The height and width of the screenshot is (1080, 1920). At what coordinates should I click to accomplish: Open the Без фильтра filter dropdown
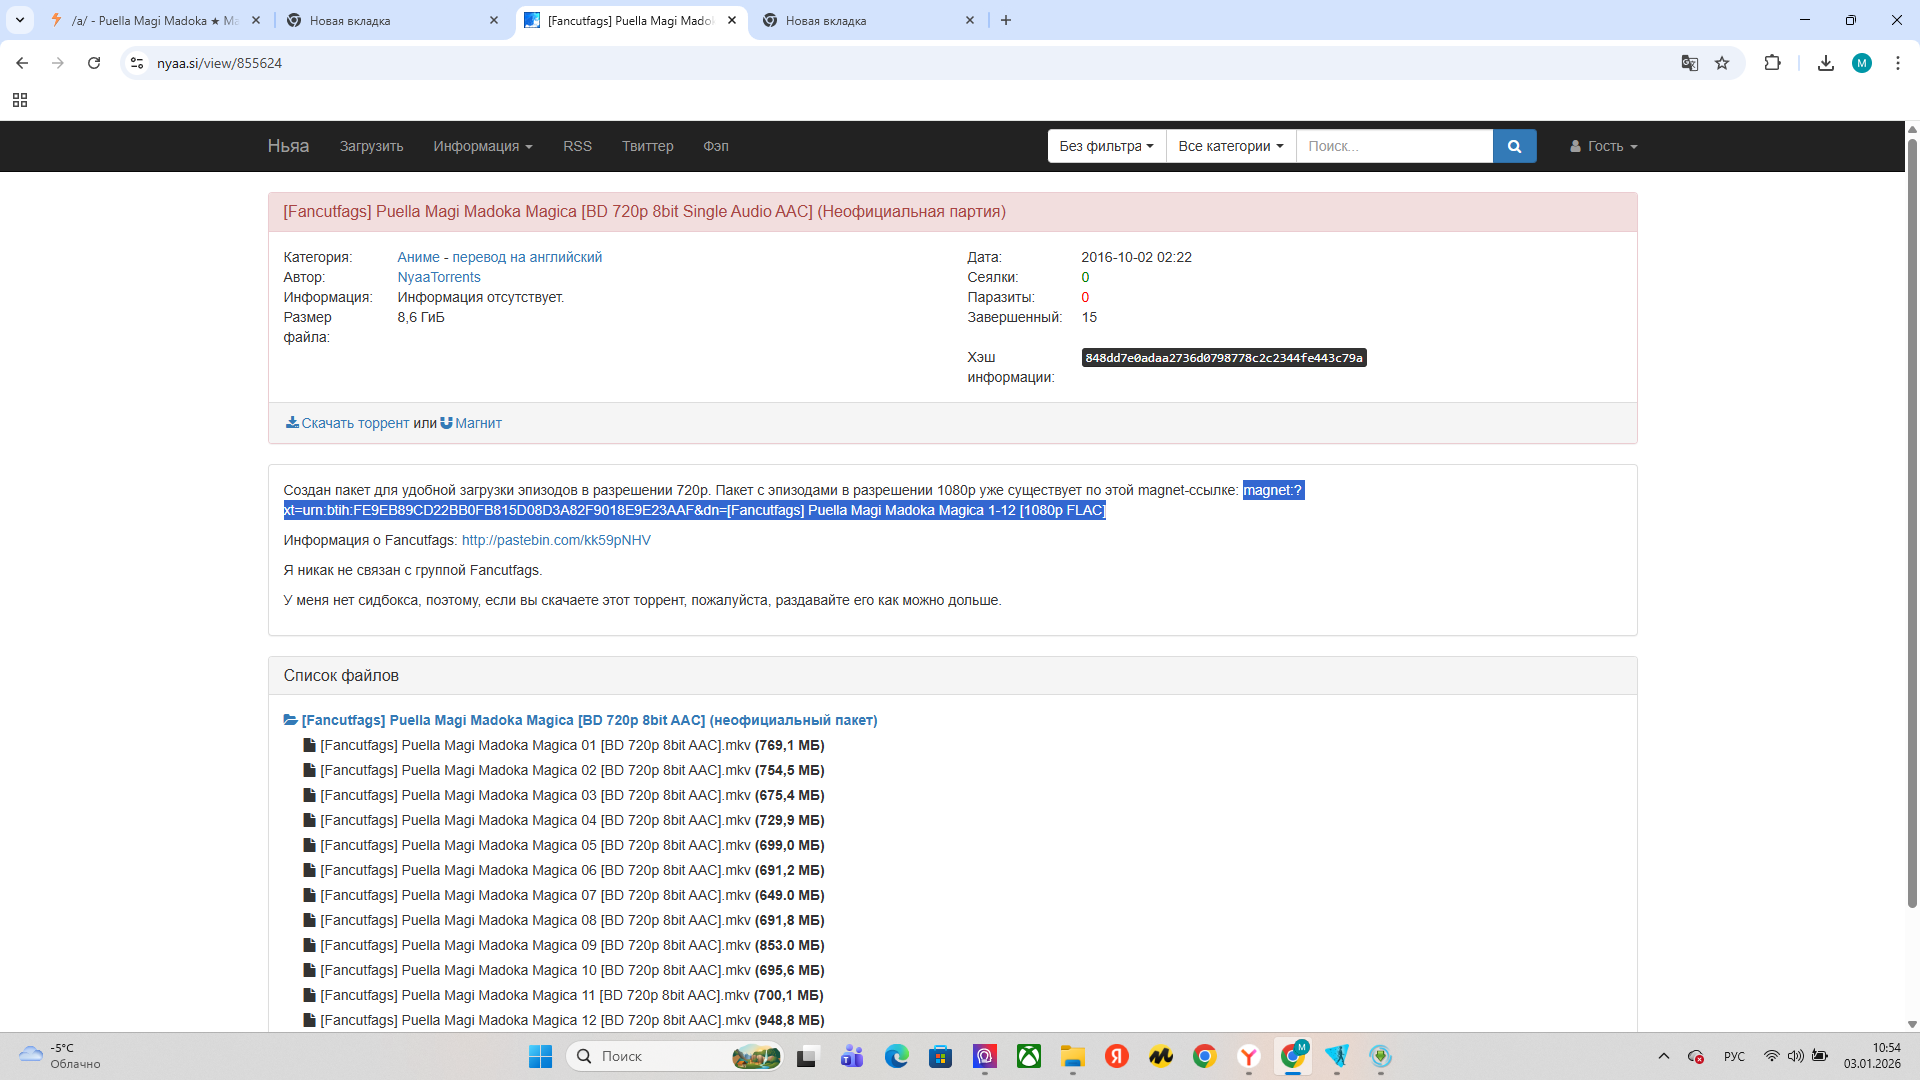coord(1106,146)
